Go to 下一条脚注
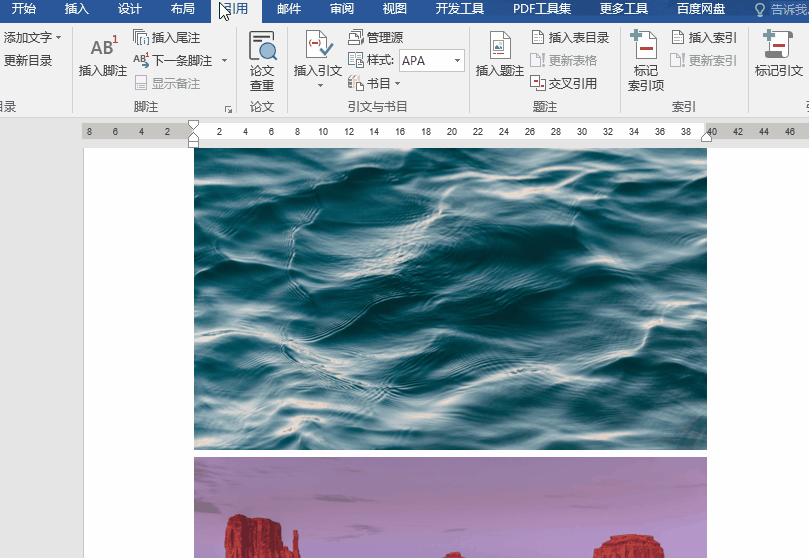809x558 pixels. (x=173, y=60)
